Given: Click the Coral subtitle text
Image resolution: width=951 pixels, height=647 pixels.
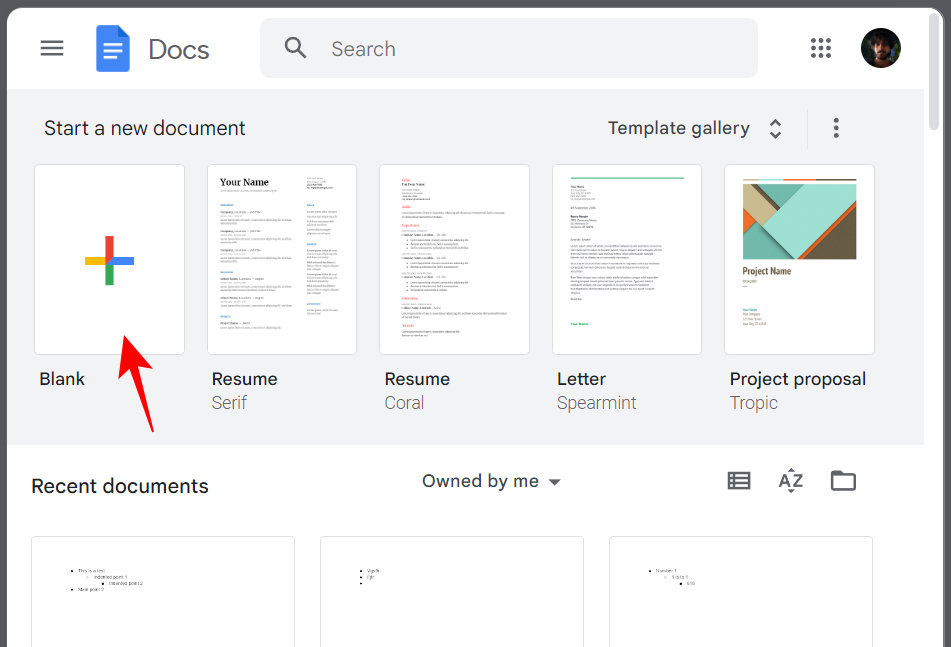Looking at the screenshot, I should pos(404,403).
